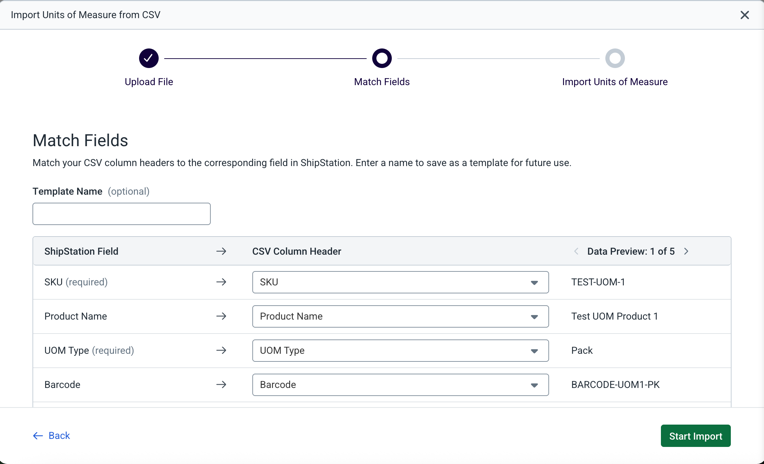Select the Match Fields step label
The height and width of the screenshot is (464, 764).
click(x=382, y=82)
